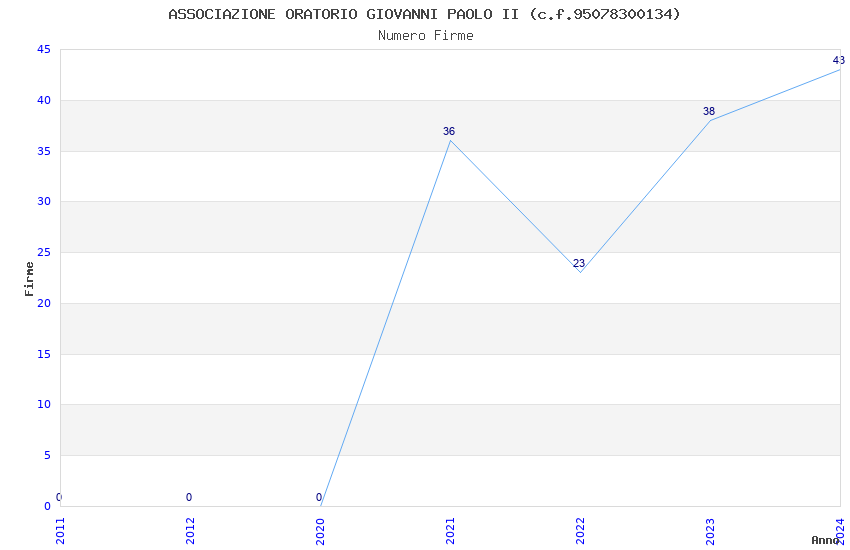Click the y-axis value 15
The height and width of the screenshot is (550, 850).
44,354
